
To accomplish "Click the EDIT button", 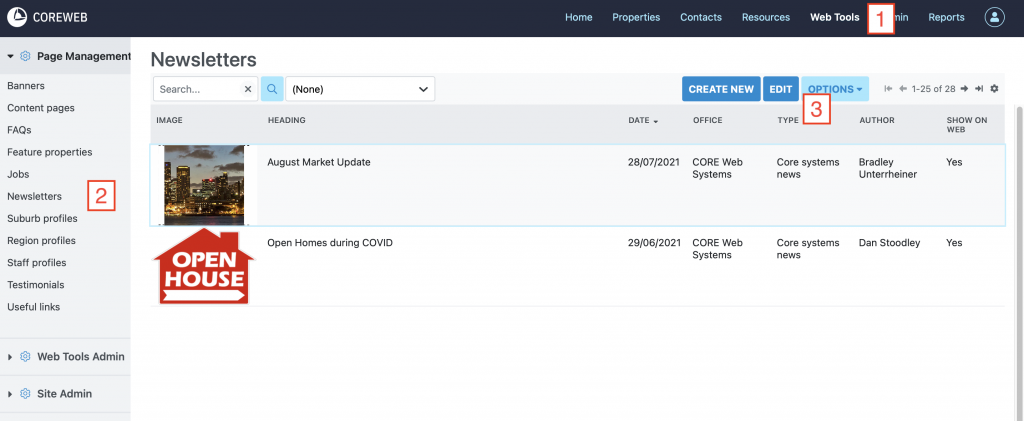I will [x=780, y=89].
